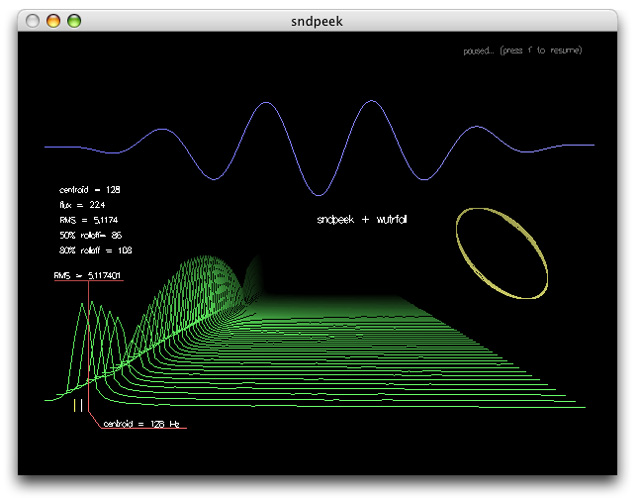Close the sndpeek window with red button
Image resolution: width=640 pixels, height=498 pixels.
click(33, 20)
